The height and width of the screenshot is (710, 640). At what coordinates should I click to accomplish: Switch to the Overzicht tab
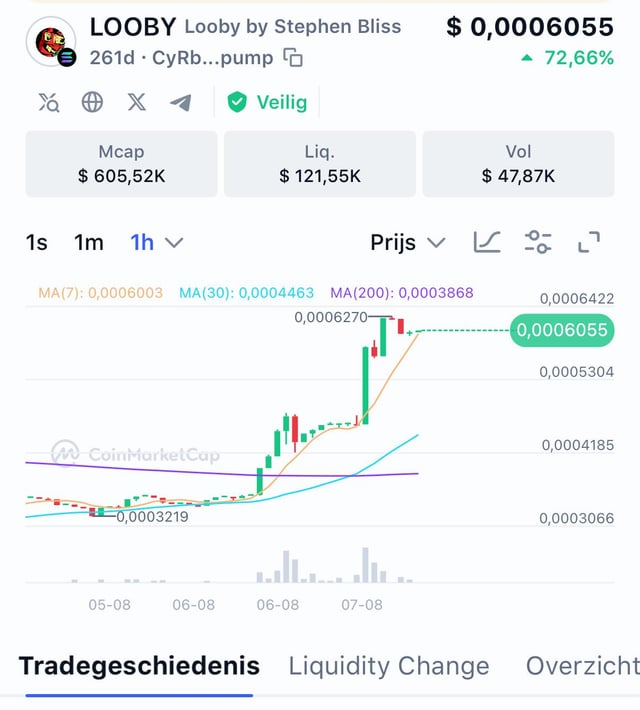point(582,666)
